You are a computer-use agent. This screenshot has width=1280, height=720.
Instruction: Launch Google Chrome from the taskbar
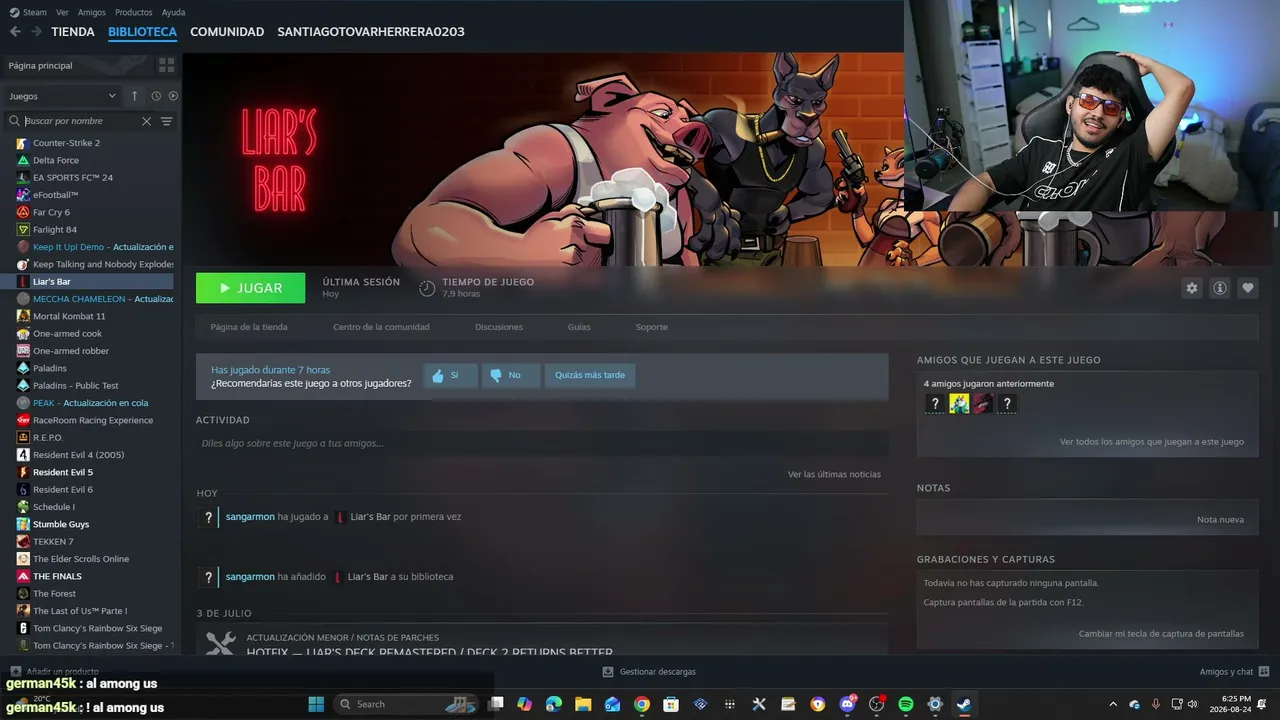pyautogui.click(x=642, y=704)
